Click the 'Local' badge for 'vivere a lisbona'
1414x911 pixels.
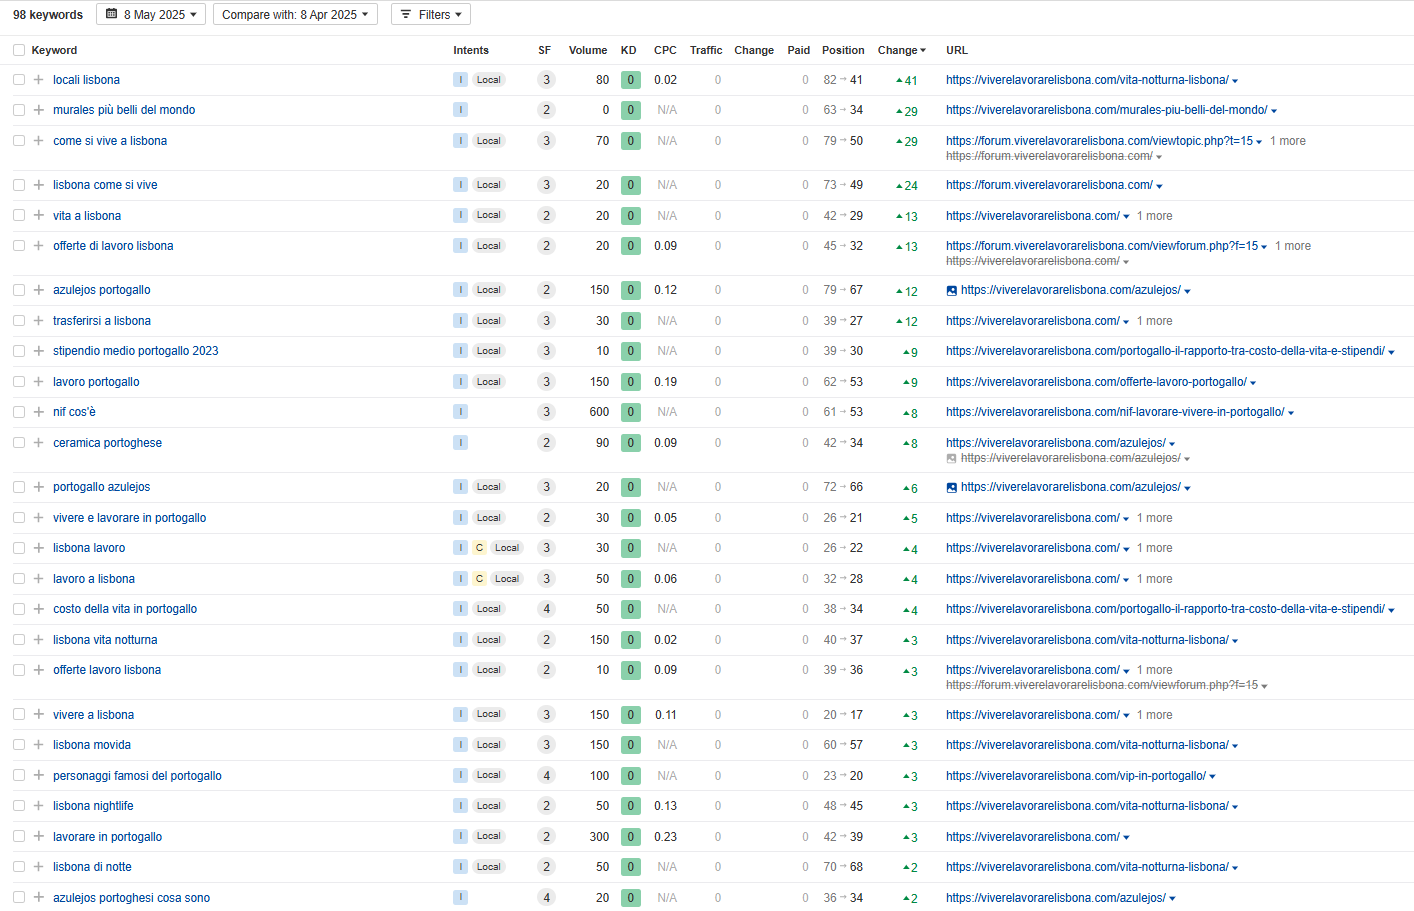(x=489, y=715)
